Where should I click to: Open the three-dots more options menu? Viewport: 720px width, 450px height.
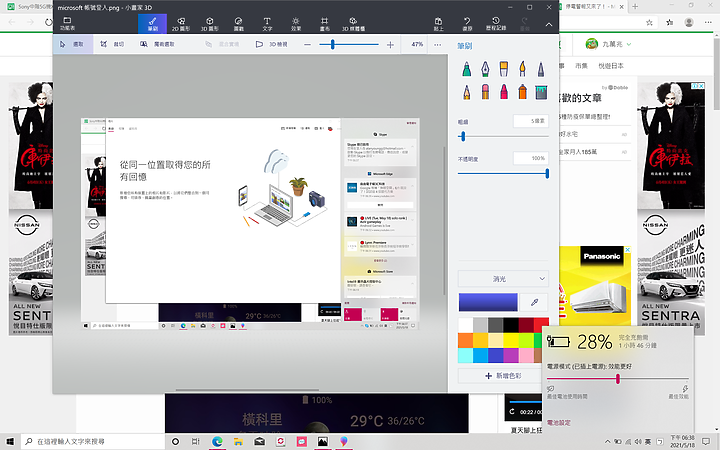pyautogui.click(x=438, y=45)
